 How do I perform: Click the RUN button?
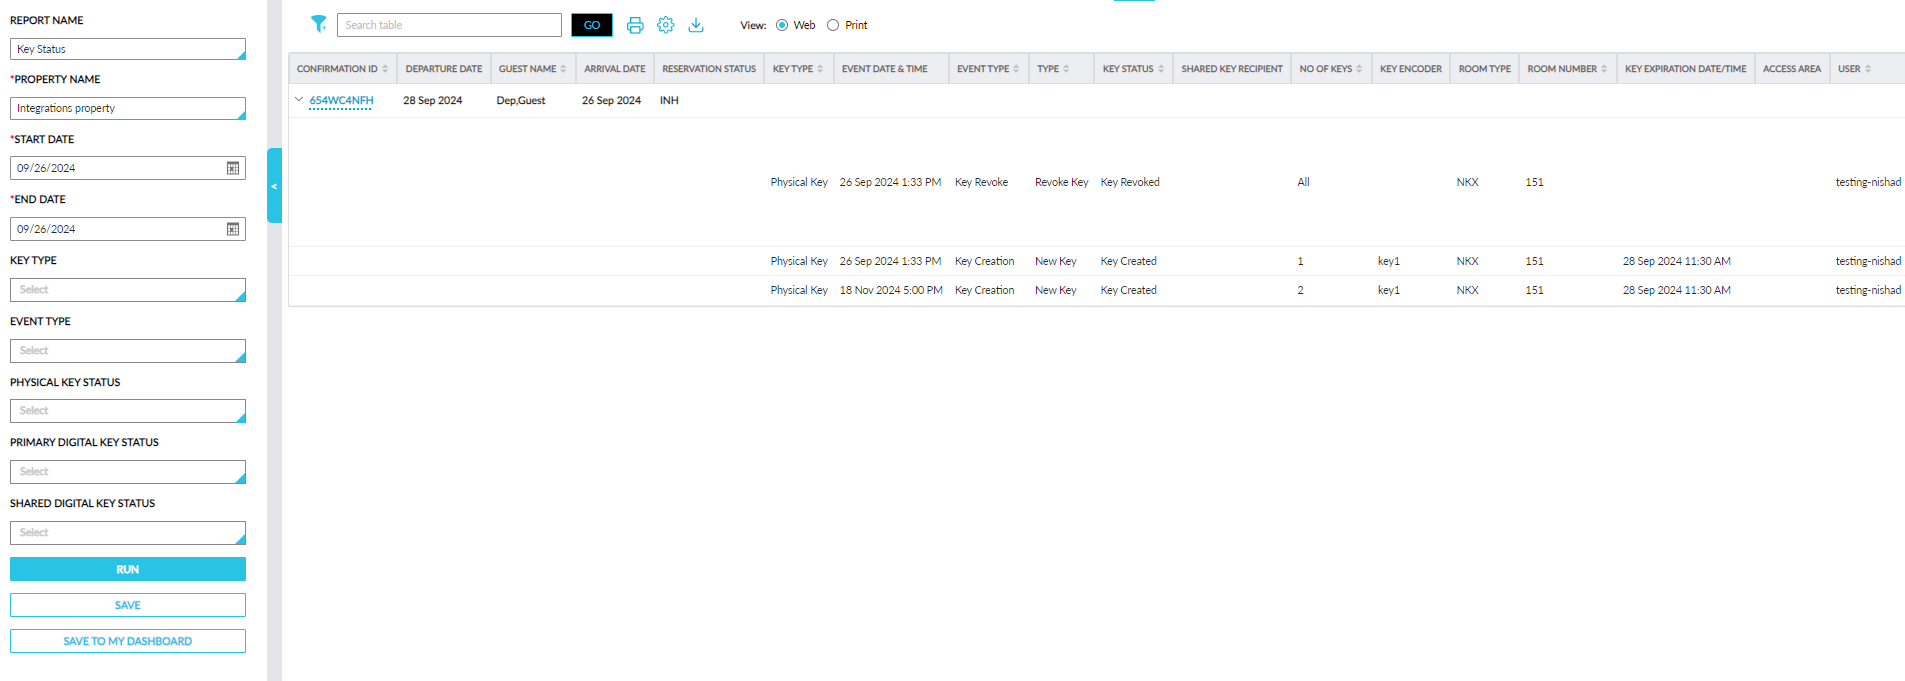(x=128, y=569)
